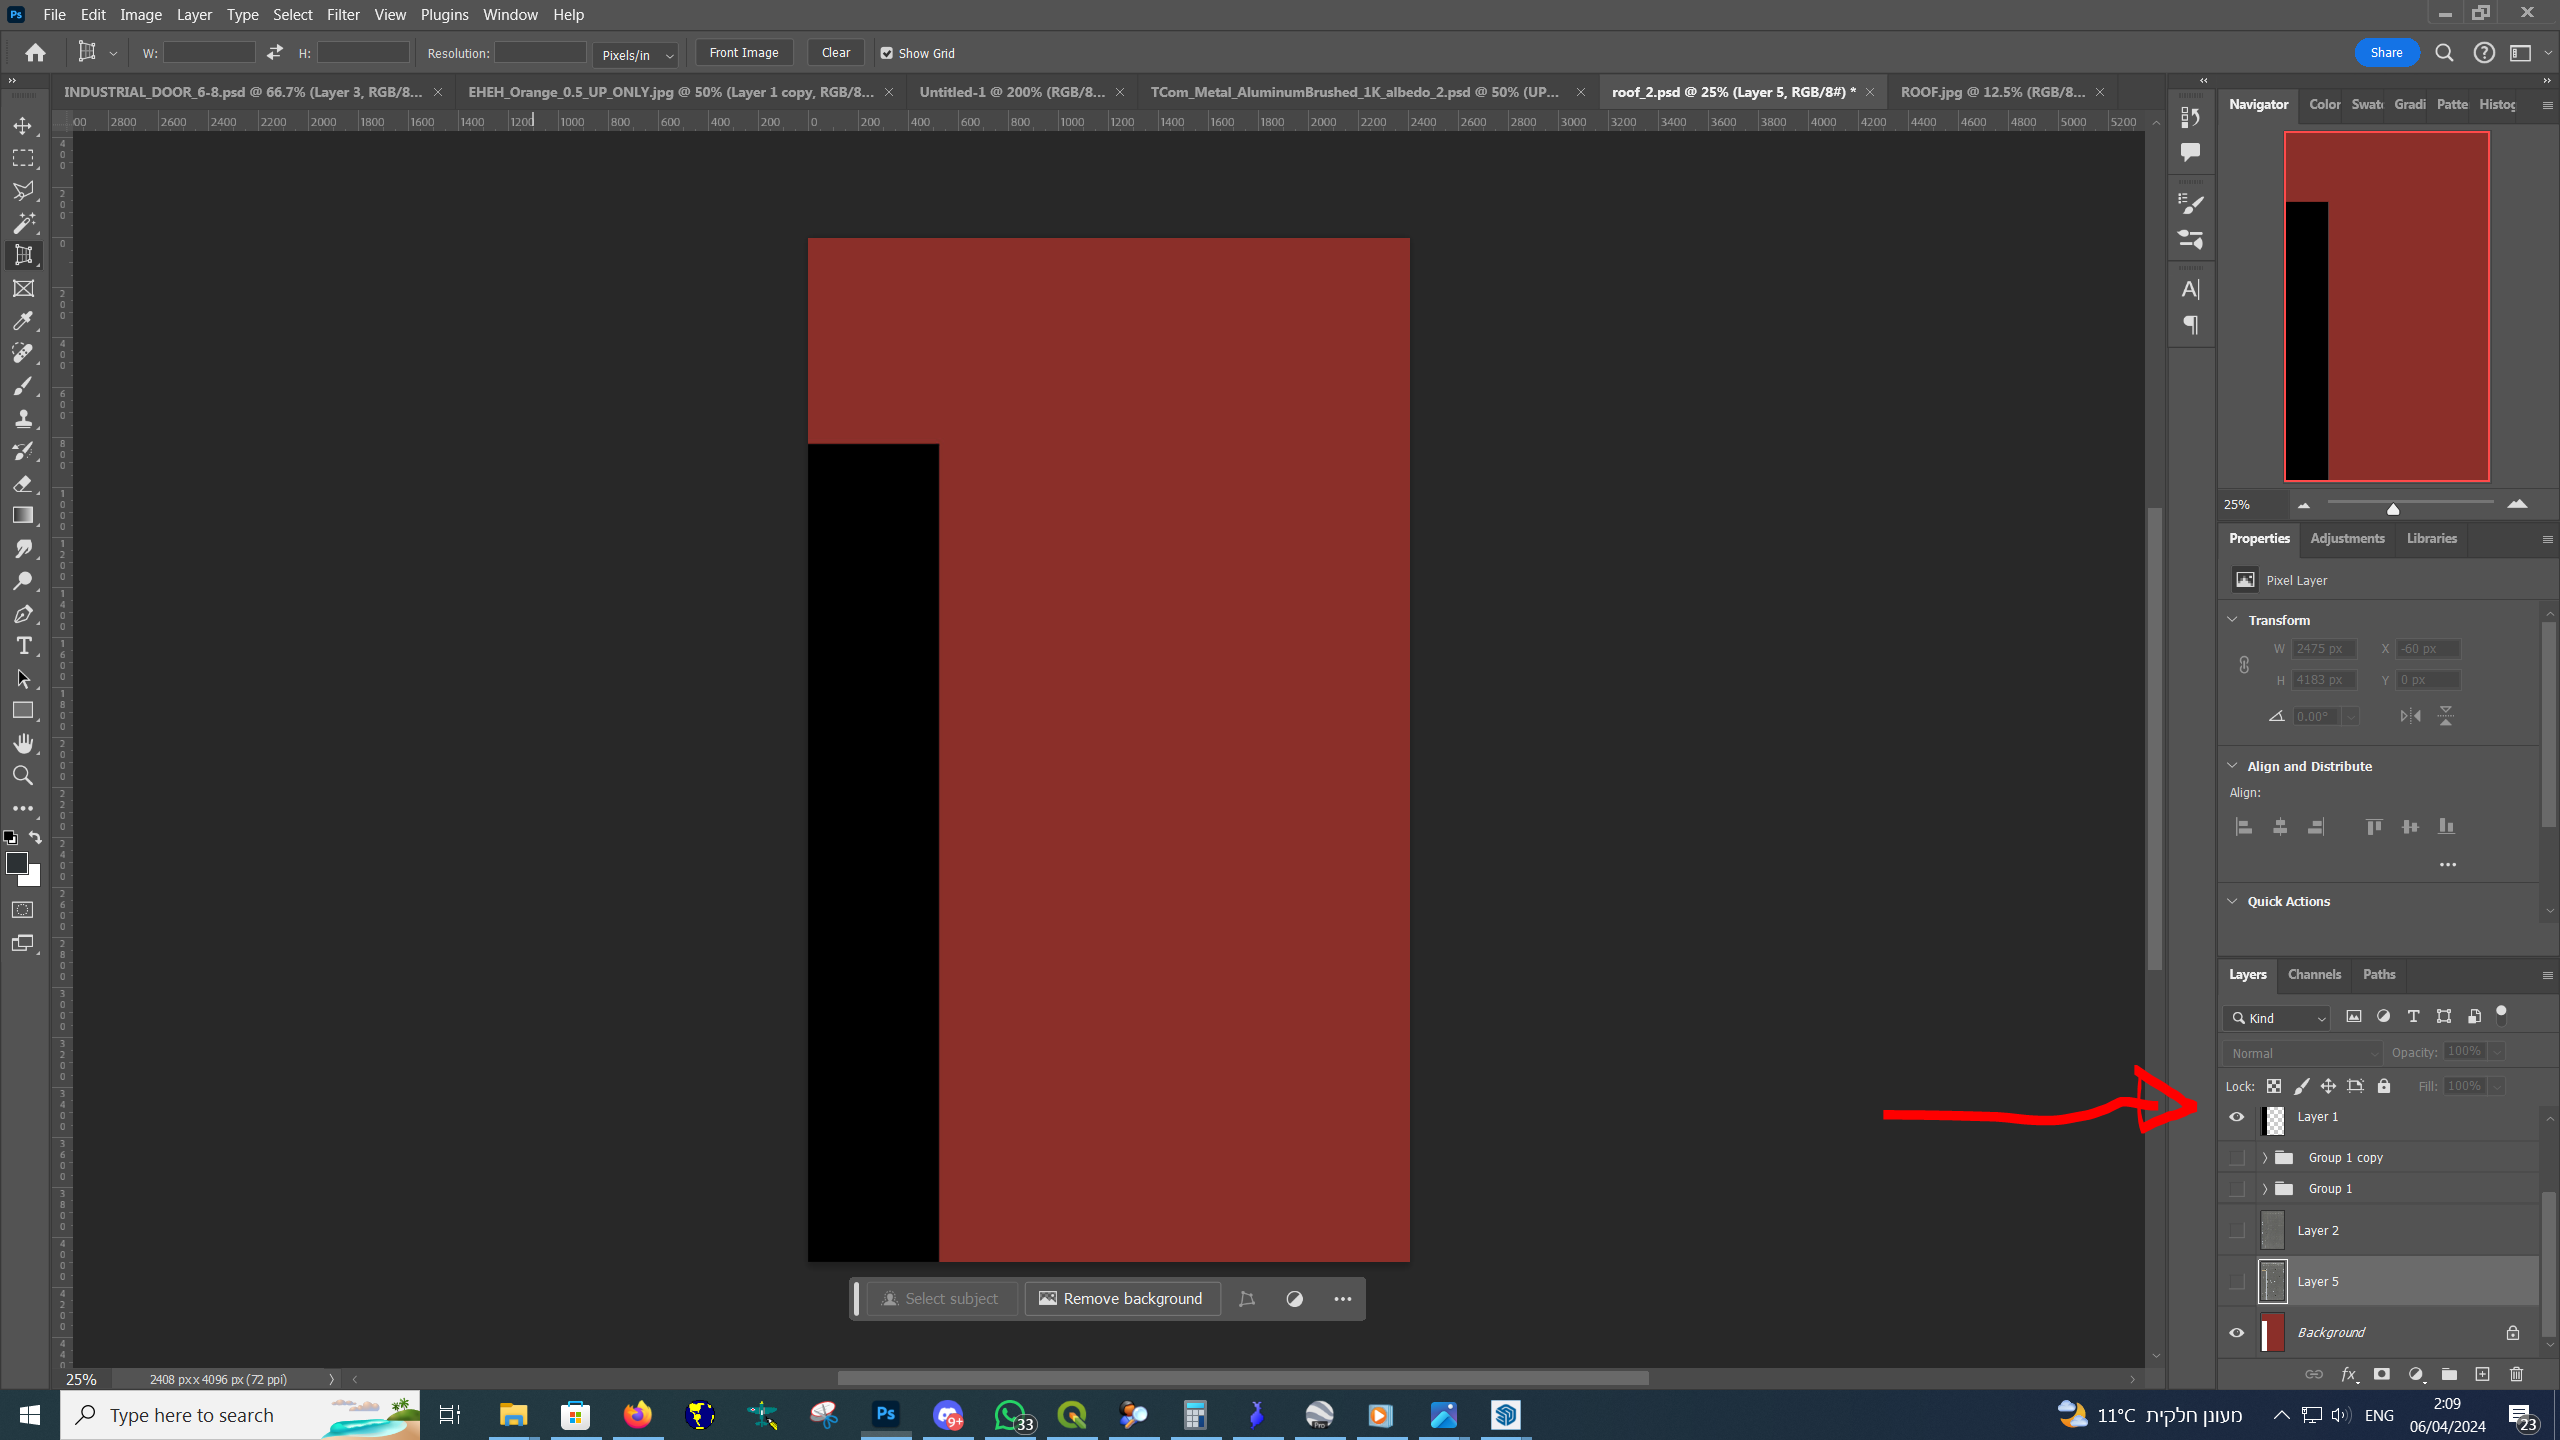Select the Hand tool
This screenshot has height=1440, width=2560.
click(x=23, y=743)
